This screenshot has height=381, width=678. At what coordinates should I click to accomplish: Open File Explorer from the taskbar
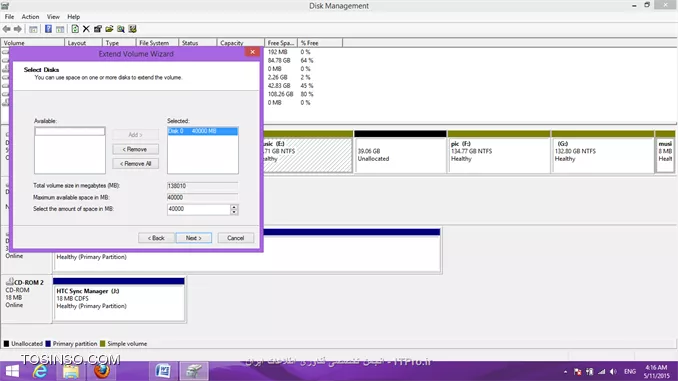[x=71, y=371]
